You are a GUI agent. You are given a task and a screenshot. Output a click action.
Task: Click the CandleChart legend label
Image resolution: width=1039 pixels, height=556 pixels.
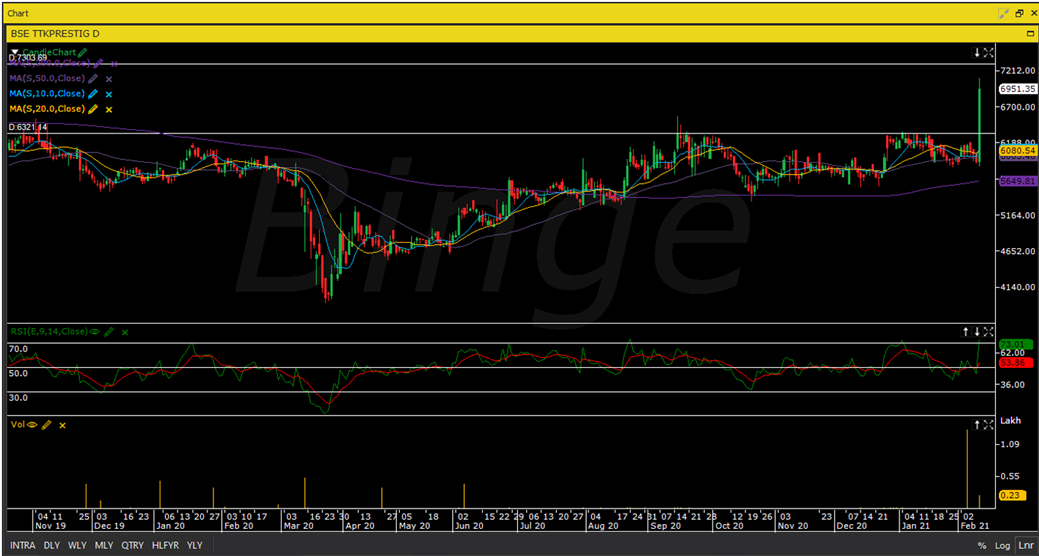click(50, 52)
